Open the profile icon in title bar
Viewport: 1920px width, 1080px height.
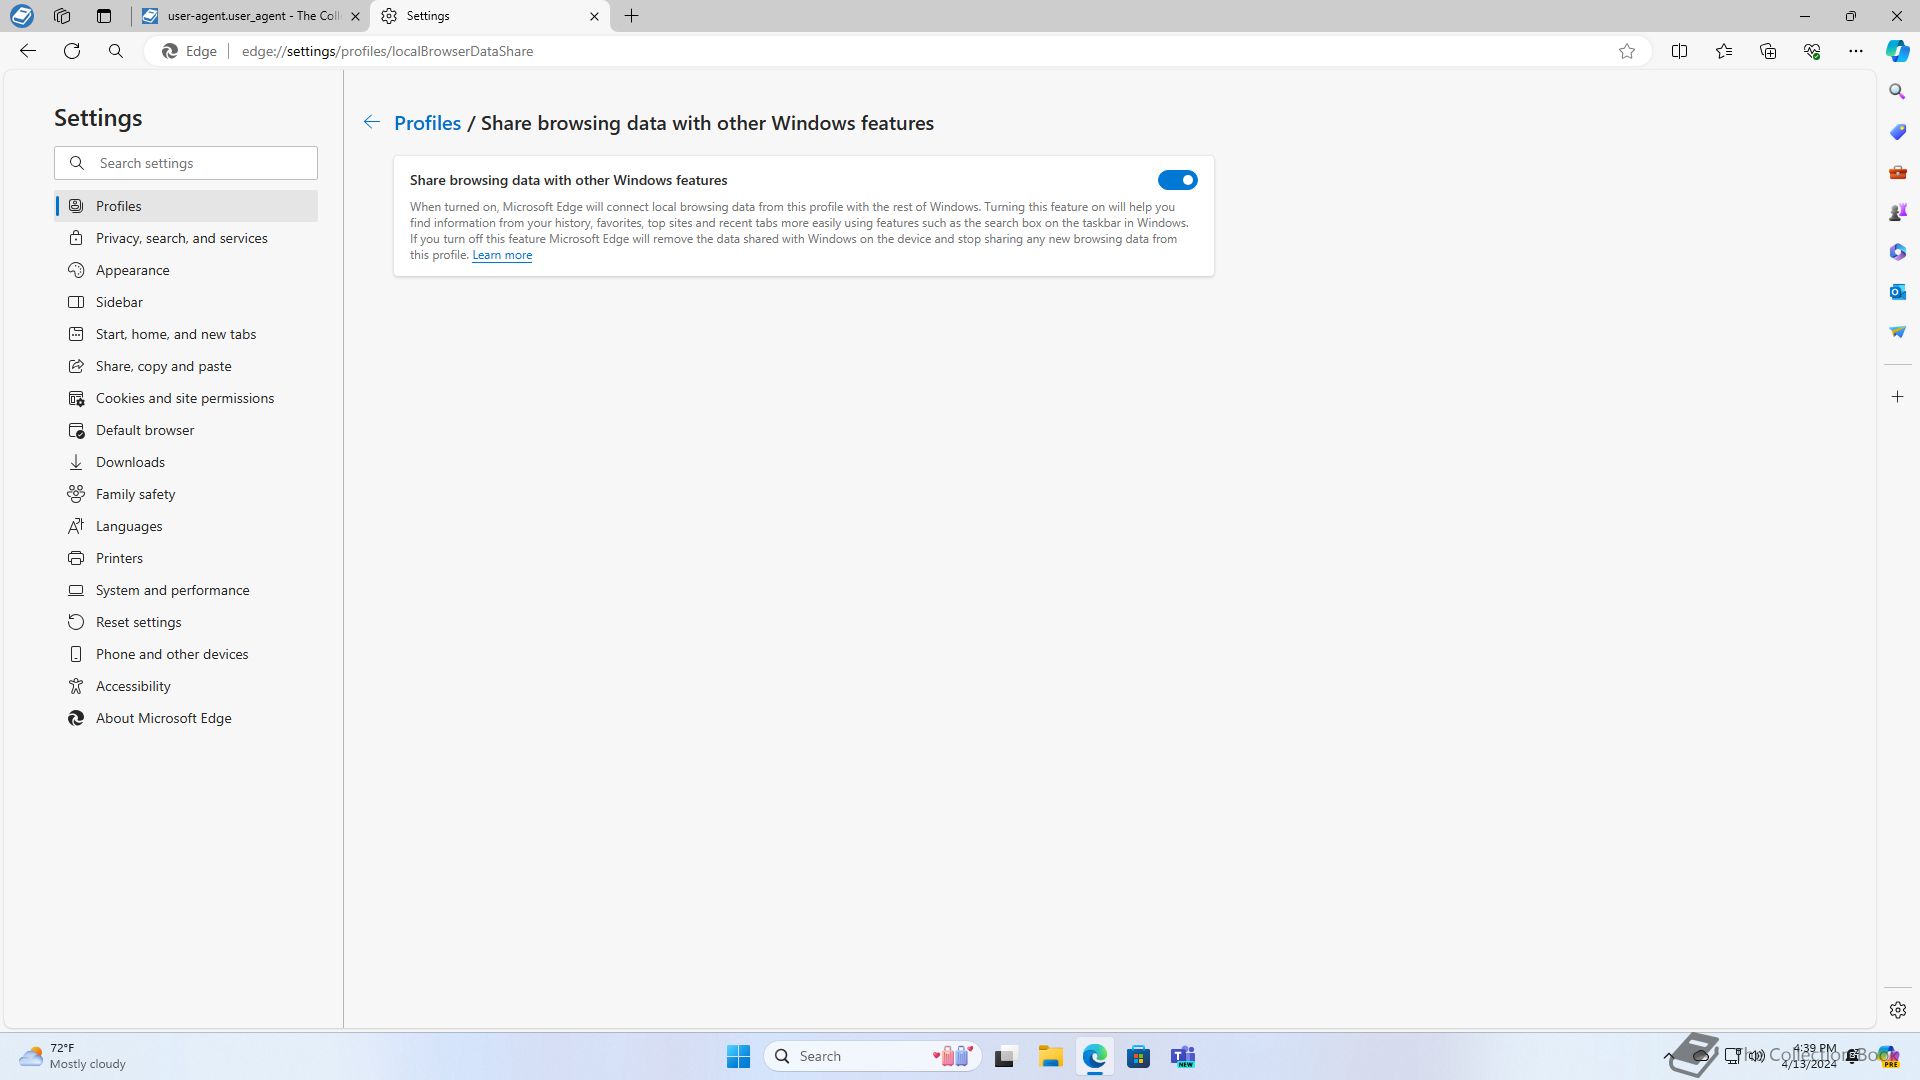(x=22, y=16)
